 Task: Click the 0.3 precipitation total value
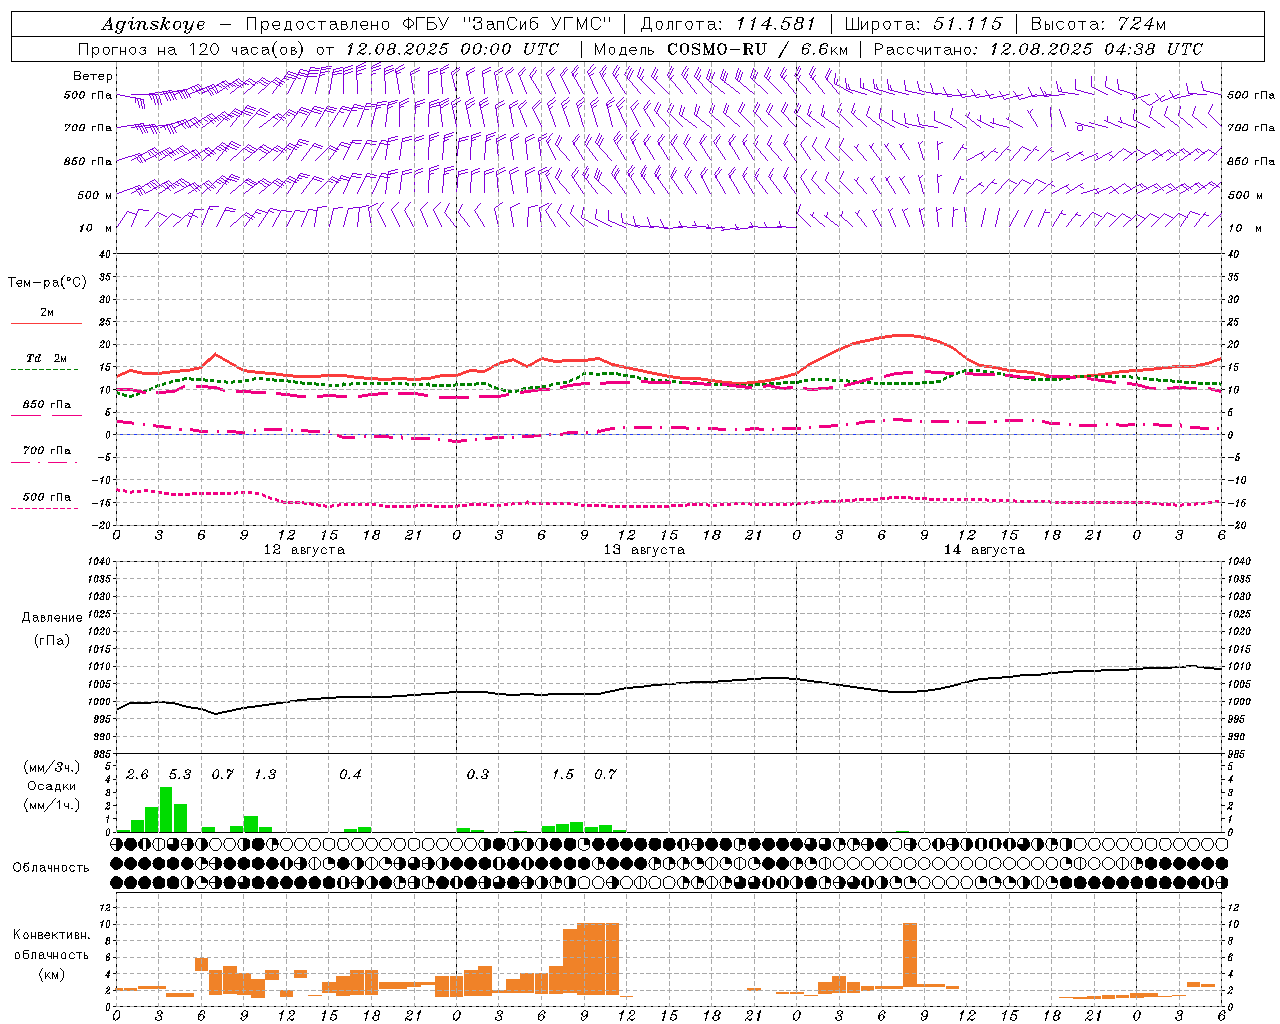(478, 775)
